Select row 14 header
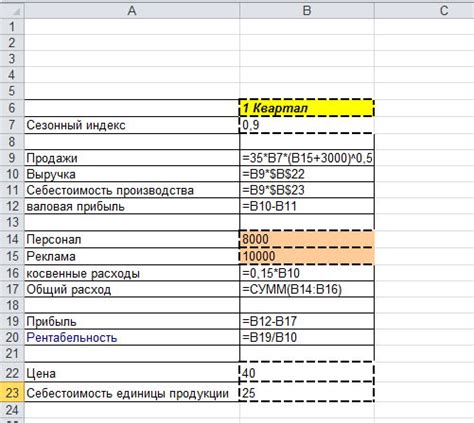474x423 pixels. (x=12, y=239)
